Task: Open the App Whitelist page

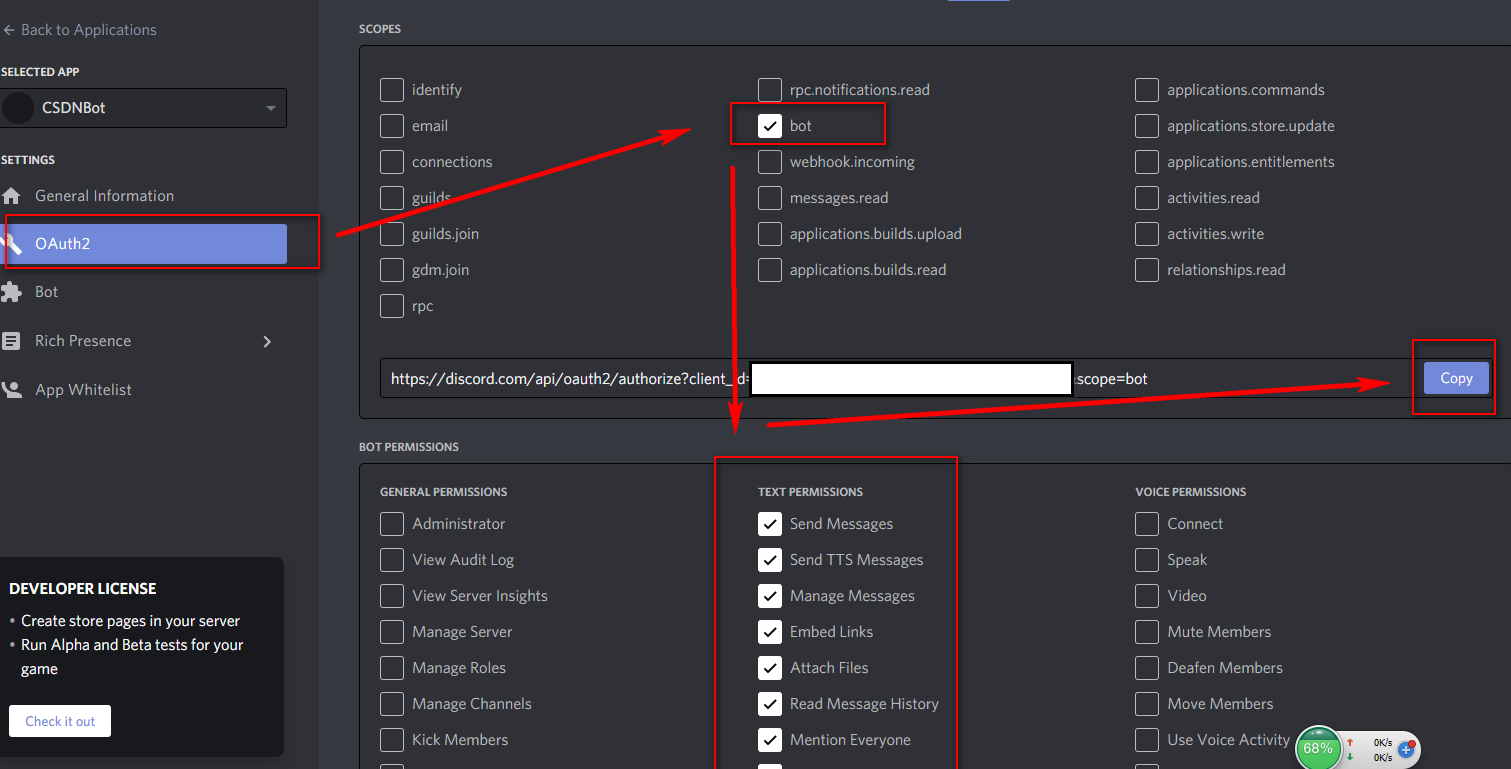Action: point(83,390)
